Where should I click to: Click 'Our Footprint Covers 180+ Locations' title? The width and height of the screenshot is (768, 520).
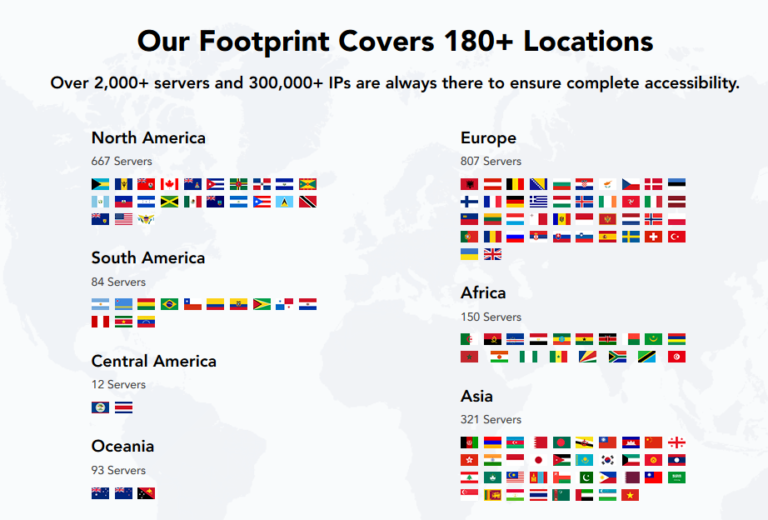point(395,41)
